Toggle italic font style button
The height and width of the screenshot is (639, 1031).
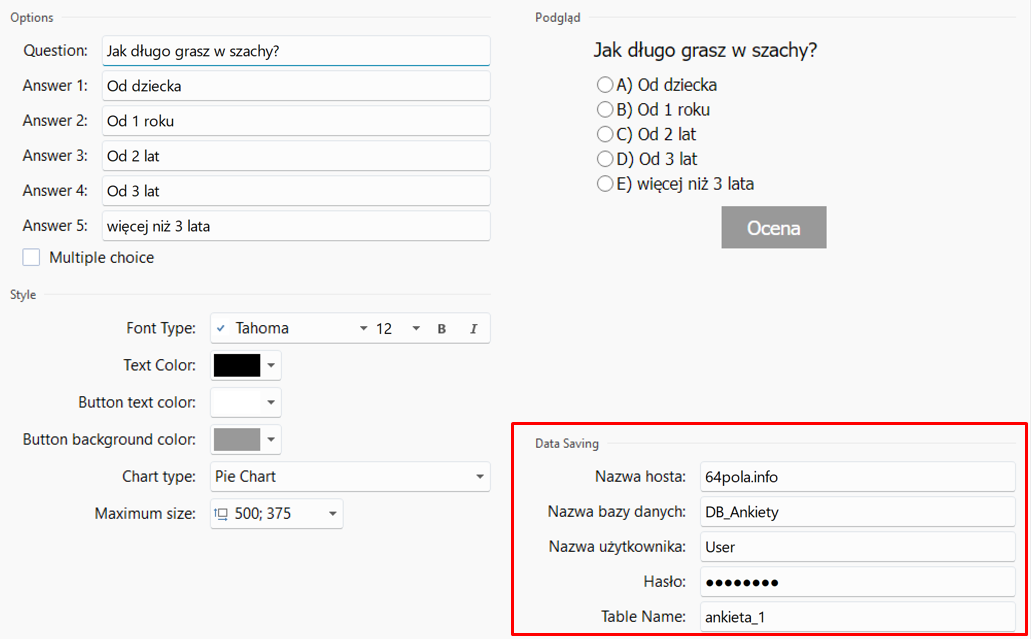473,329
